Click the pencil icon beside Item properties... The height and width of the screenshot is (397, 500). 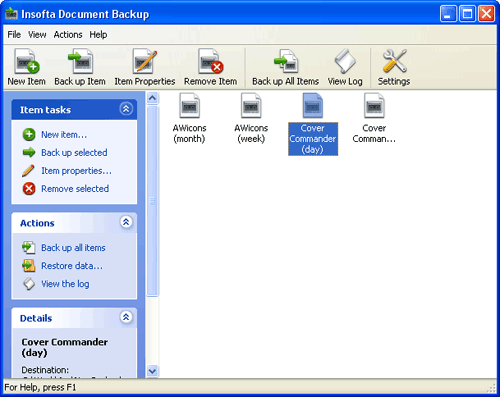pos(28,171)
